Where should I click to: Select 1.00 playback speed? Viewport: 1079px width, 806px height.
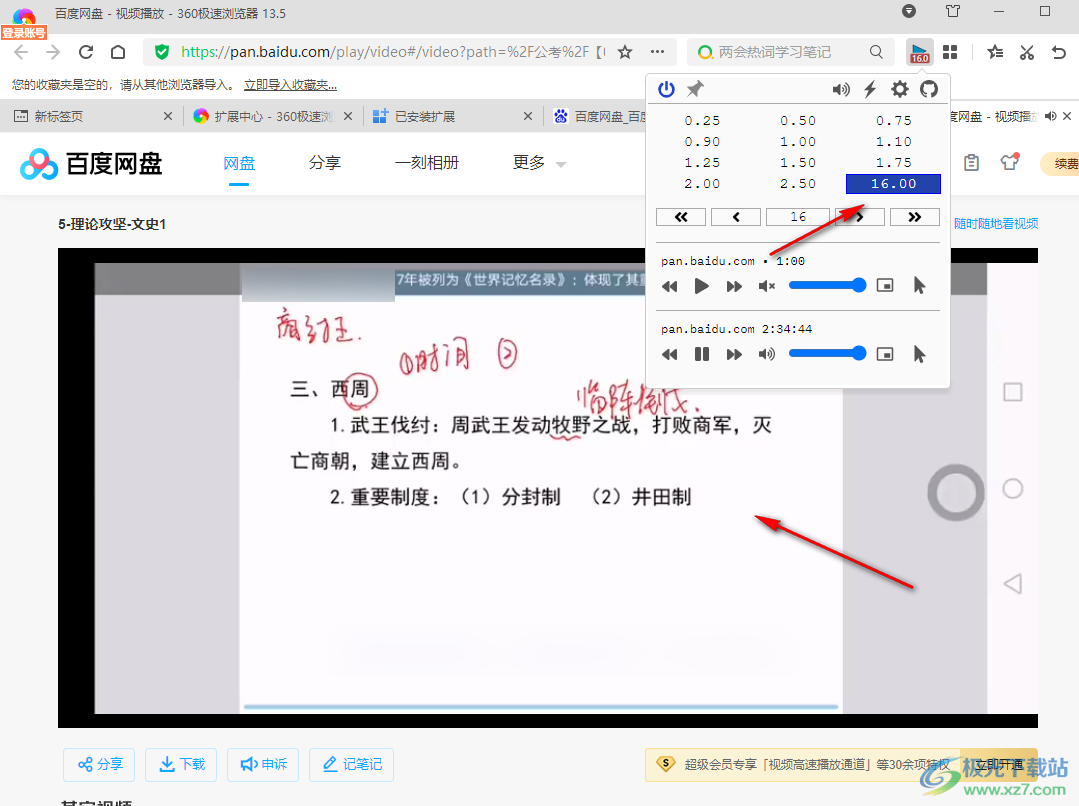798,142
